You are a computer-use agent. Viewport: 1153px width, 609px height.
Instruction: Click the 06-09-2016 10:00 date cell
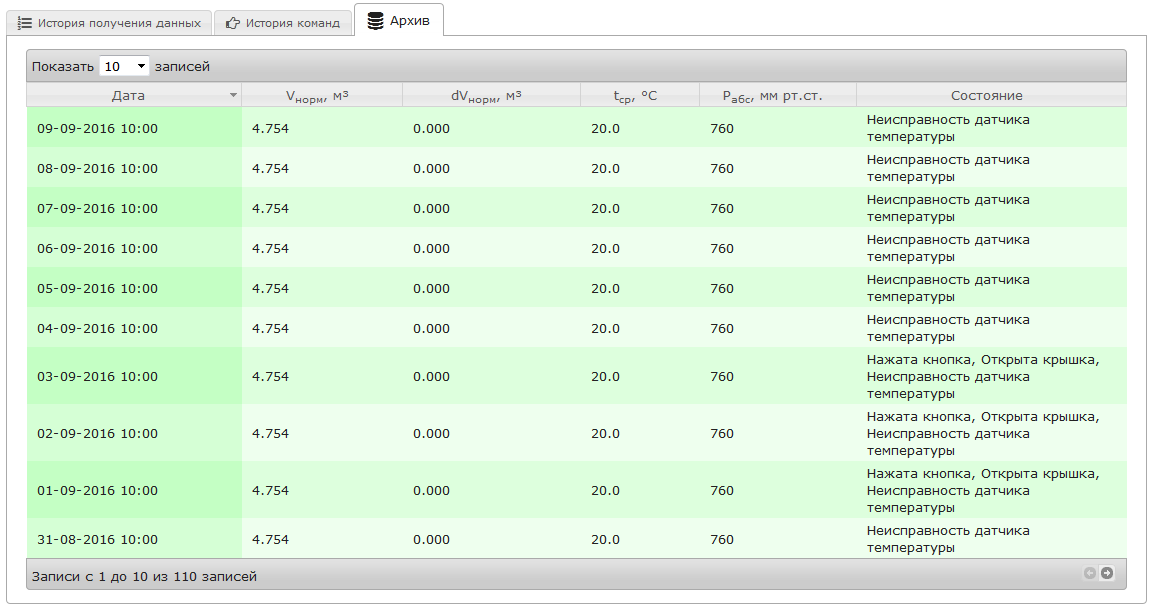(x=97, y=249)
